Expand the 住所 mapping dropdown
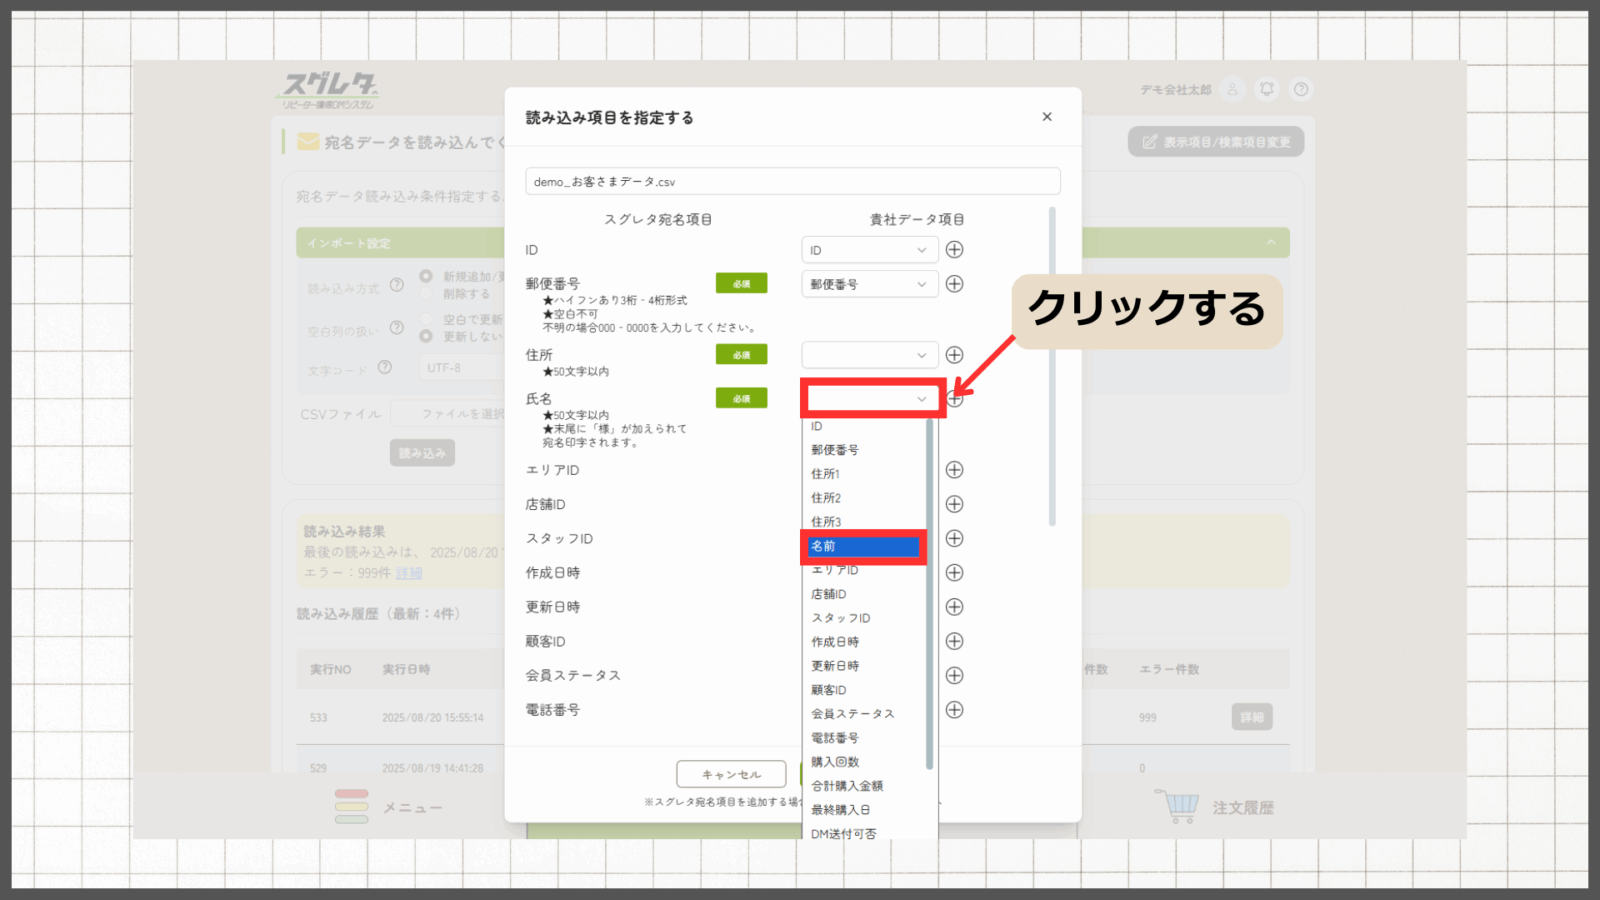Viewport: 1600px width, 900px height. click(x=870, y=355)
